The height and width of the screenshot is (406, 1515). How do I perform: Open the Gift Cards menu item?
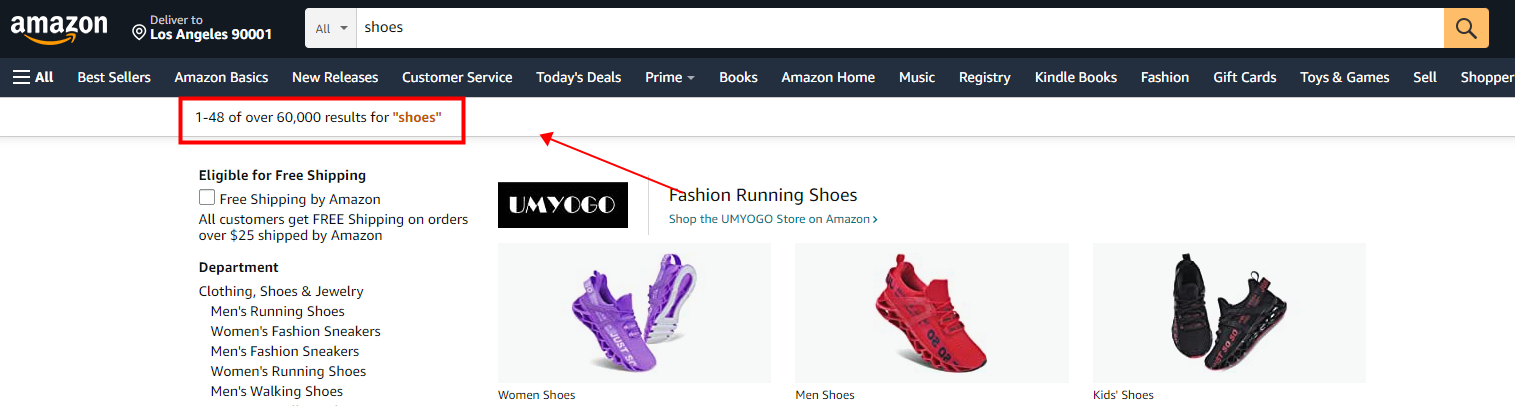coord(1244,77)
